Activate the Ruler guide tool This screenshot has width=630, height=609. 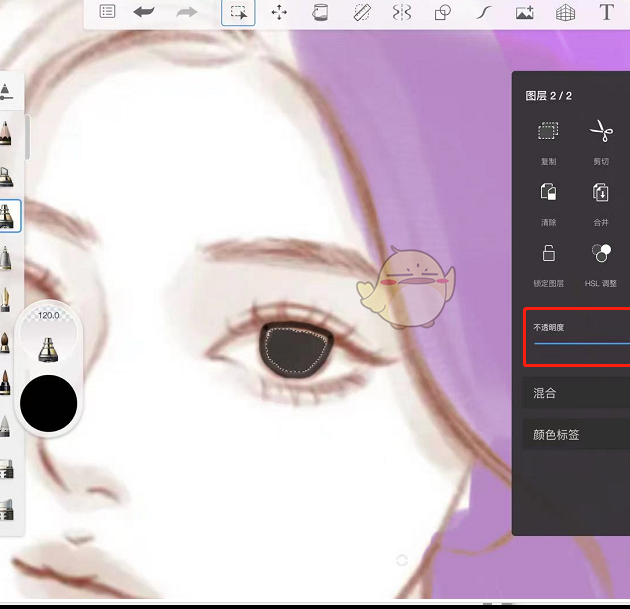click(362, 12)
